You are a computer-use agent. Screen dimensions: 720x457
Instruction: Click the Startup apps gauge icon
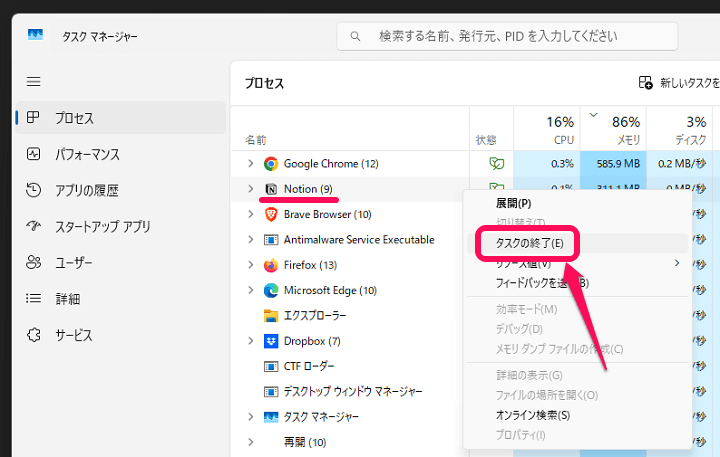pyautogui.click(x=33, y=226)
